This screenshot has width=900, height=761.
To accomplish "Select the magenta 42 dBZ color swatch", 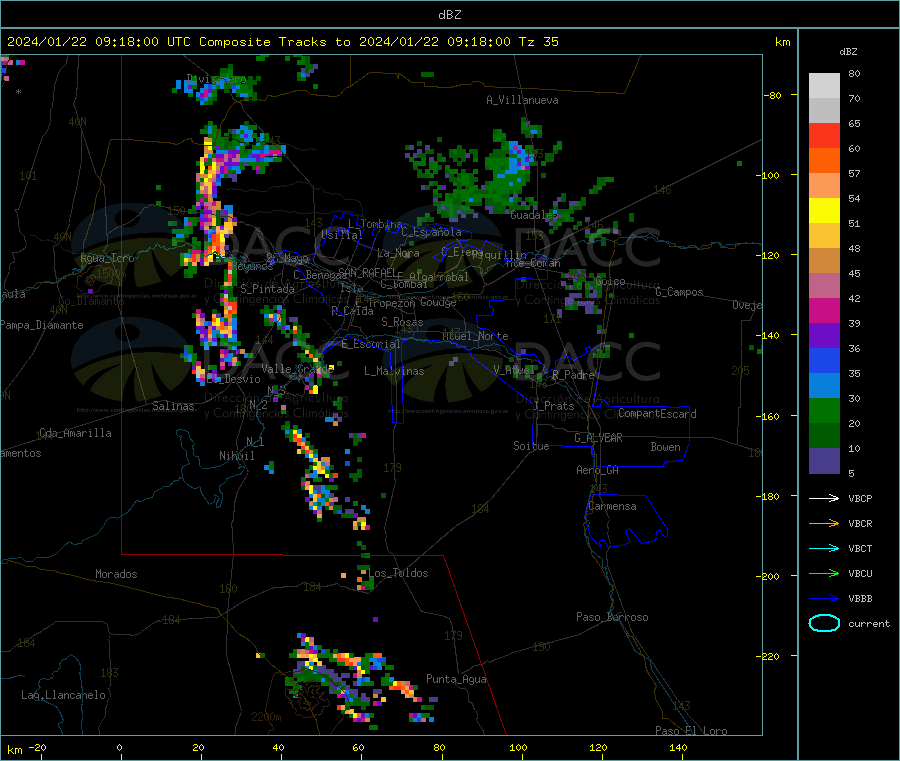I will tap(824, 310).
